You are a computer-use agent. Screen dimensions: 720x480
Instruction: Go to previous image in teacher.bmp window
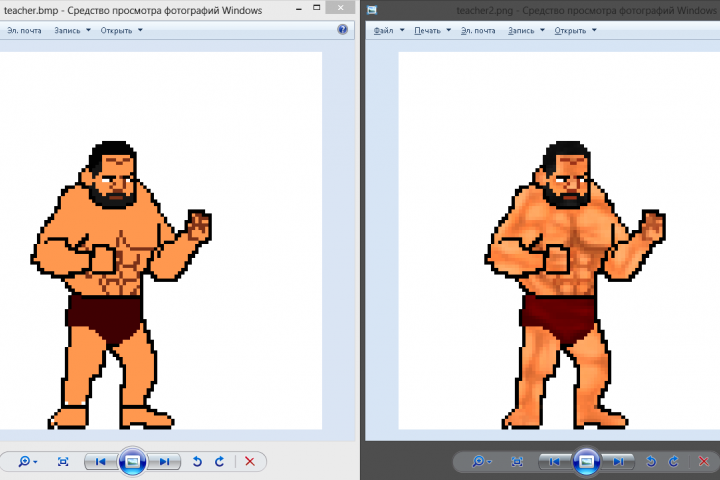coord(100,462)
